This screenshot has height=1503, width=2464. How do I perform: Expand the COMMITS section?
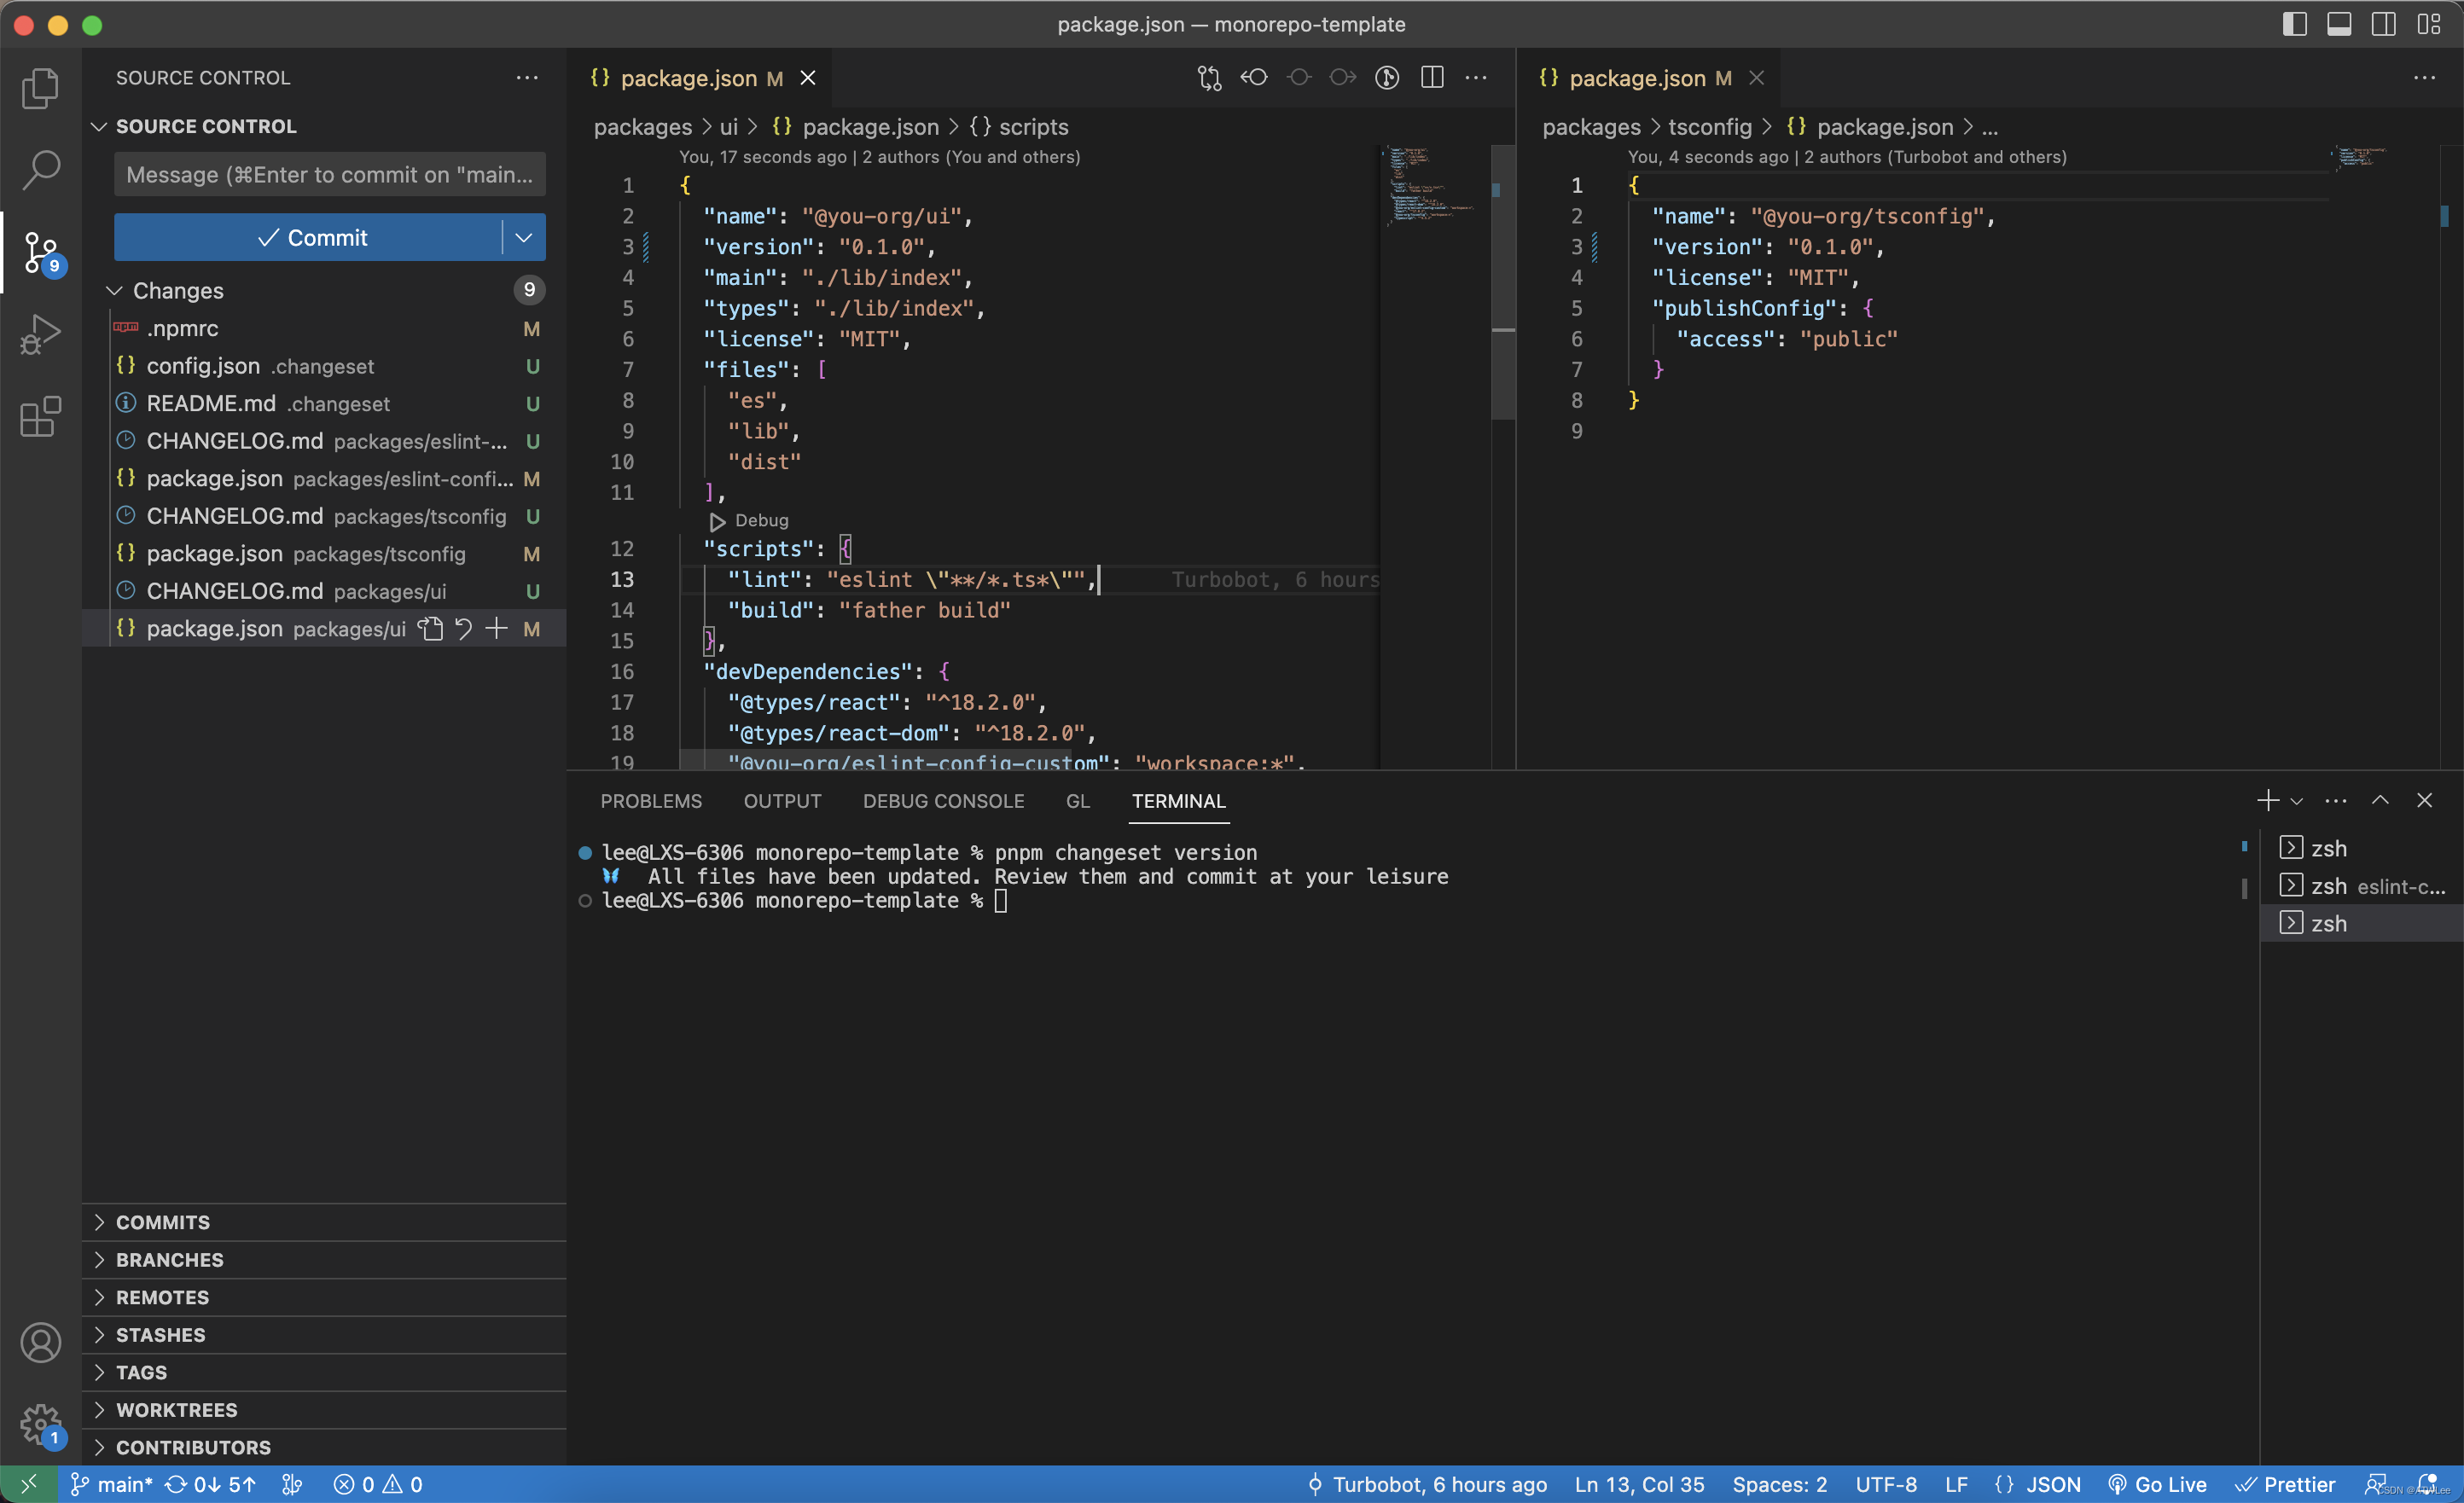pyautogui.click(x=324, y=1223)
